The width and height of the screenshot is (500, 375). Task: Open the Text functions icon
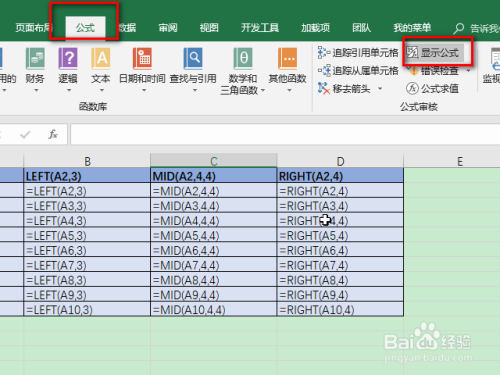101,59
